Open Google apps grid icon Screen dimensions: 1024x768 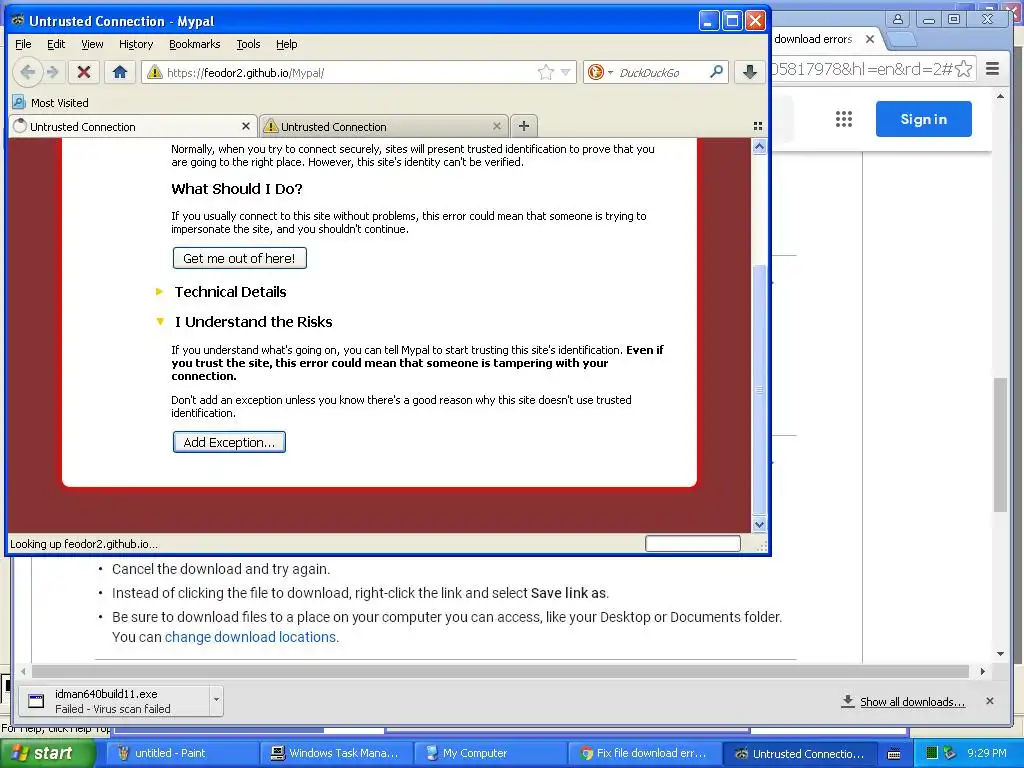coord(844,119)
